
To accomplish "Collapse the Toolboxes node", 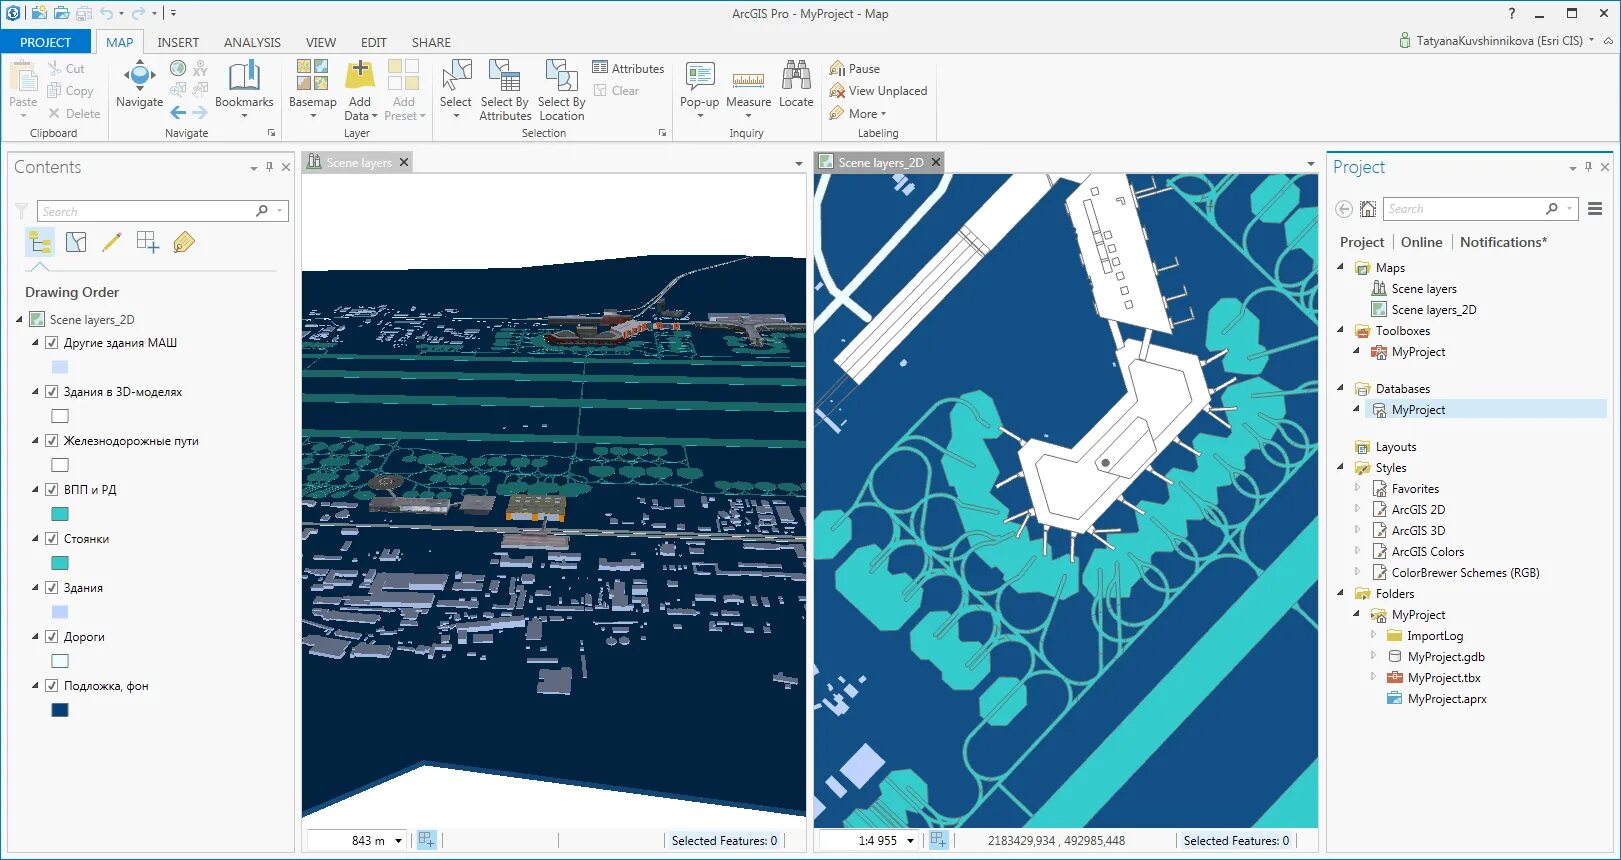I will pos(1341,330).
